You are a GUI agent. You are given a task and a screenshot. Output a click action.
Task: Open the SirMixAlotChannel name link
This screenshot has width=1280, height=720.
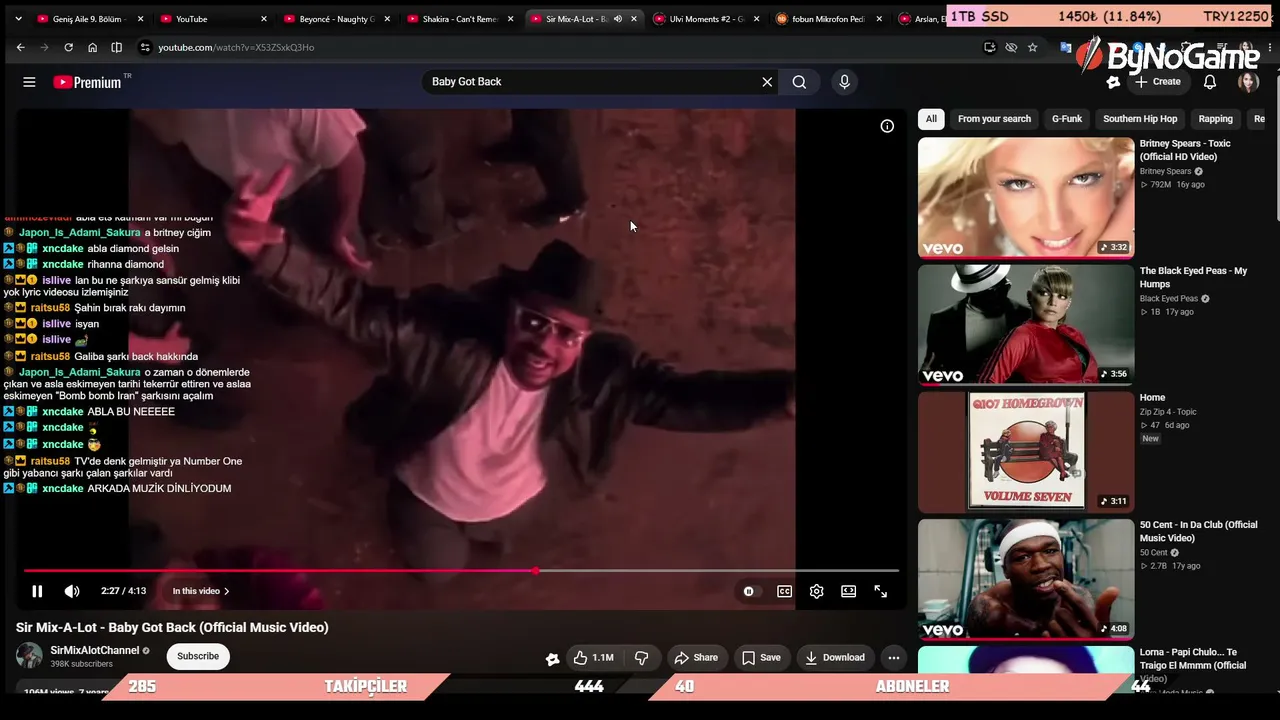95,650
